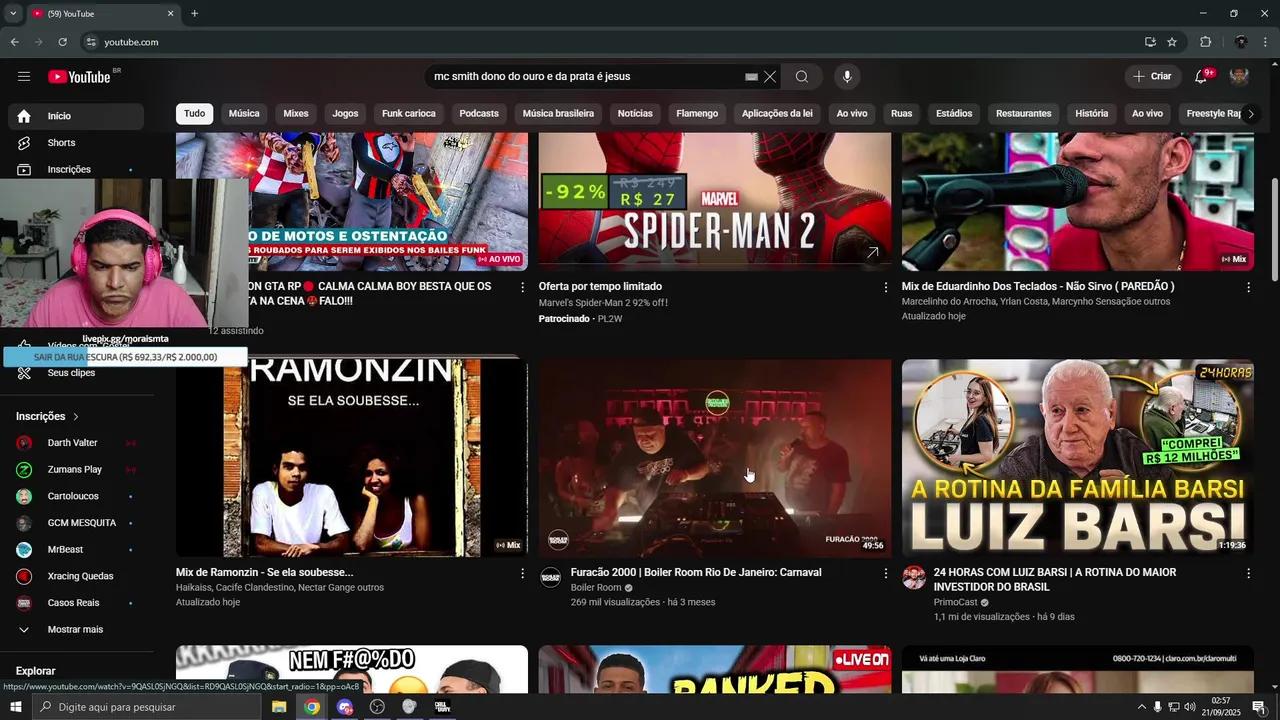Go to Início in sidebar
The height and width of the screenshot is (720, 1280).
76,116
